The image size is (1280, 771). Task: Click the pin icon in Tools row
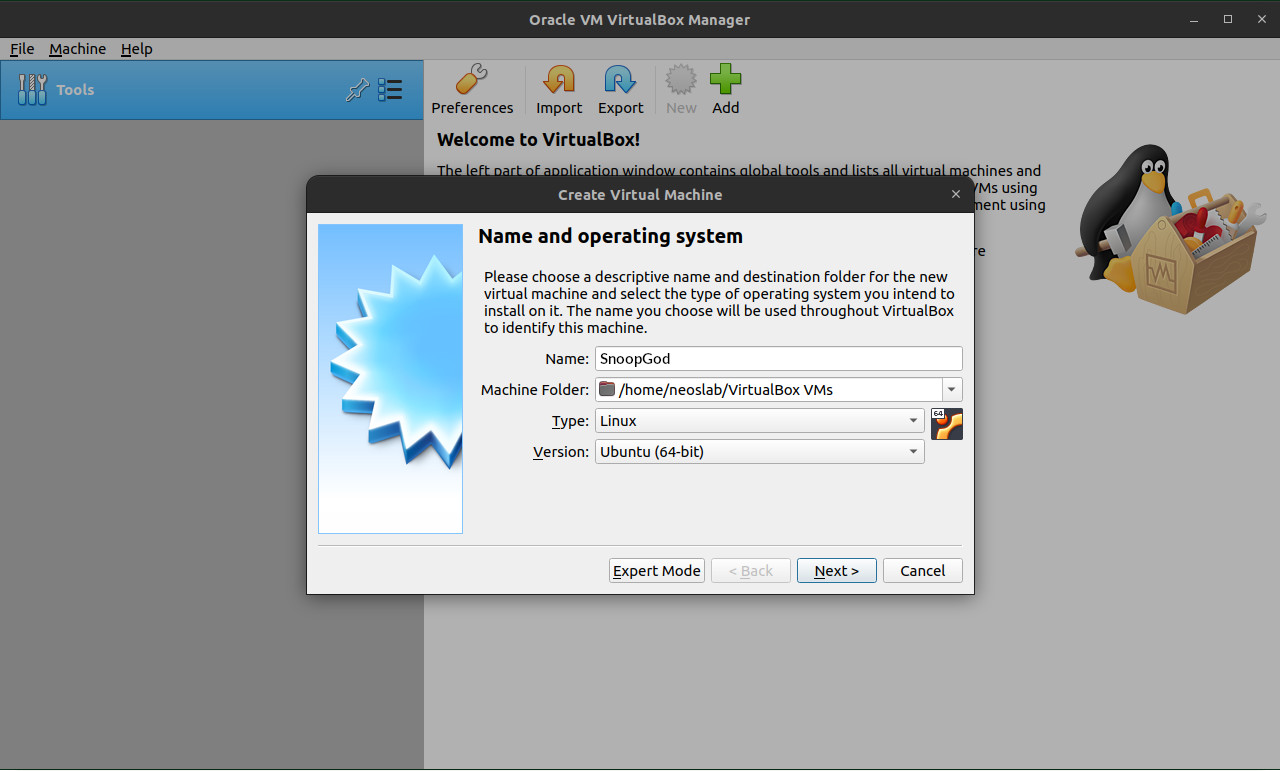point(357,90)
